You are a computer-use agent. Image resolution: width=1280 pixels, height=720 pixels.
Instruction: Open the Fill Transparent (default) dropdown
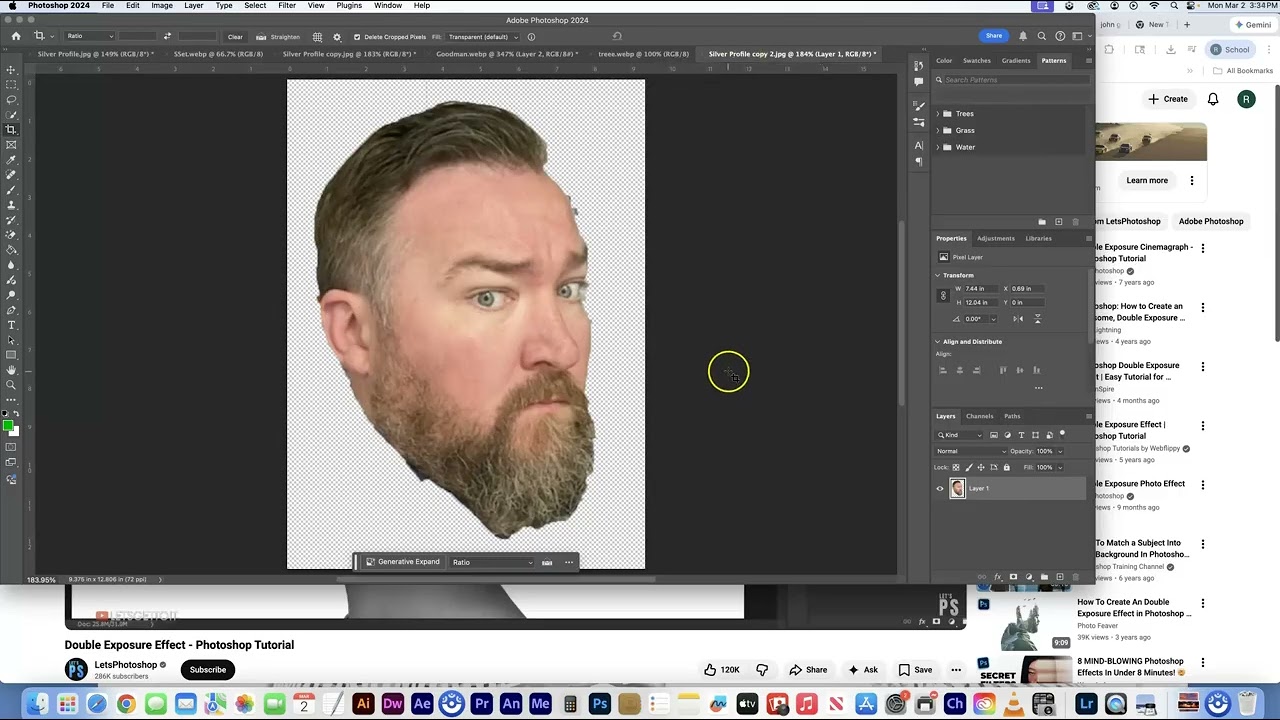pos(483,37)
